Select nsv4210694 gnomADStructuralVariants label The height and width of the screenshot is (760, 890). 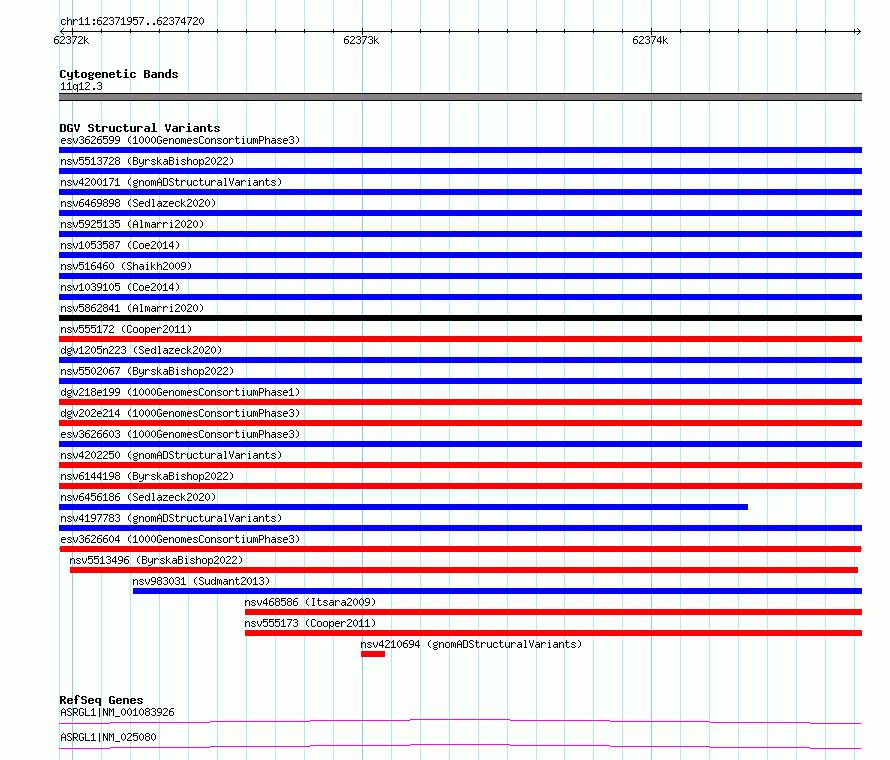point(471,644)
